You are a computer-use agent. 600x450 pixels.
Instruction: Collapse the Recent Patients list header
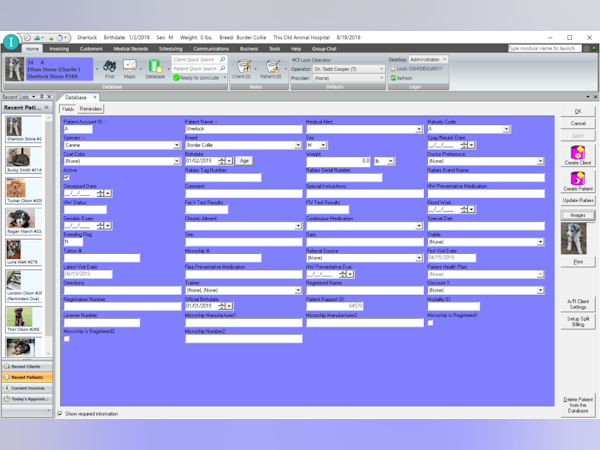pos(47,108)
